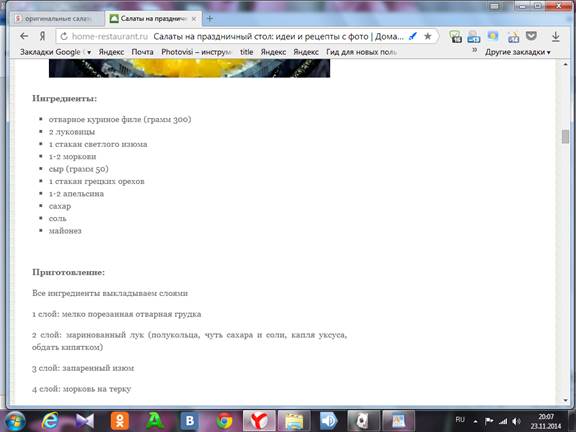The width and height of the screenshot is (576, 432).
Task: Click the 'Ингредиенты:' heading
Action: [x=65, y=98]
